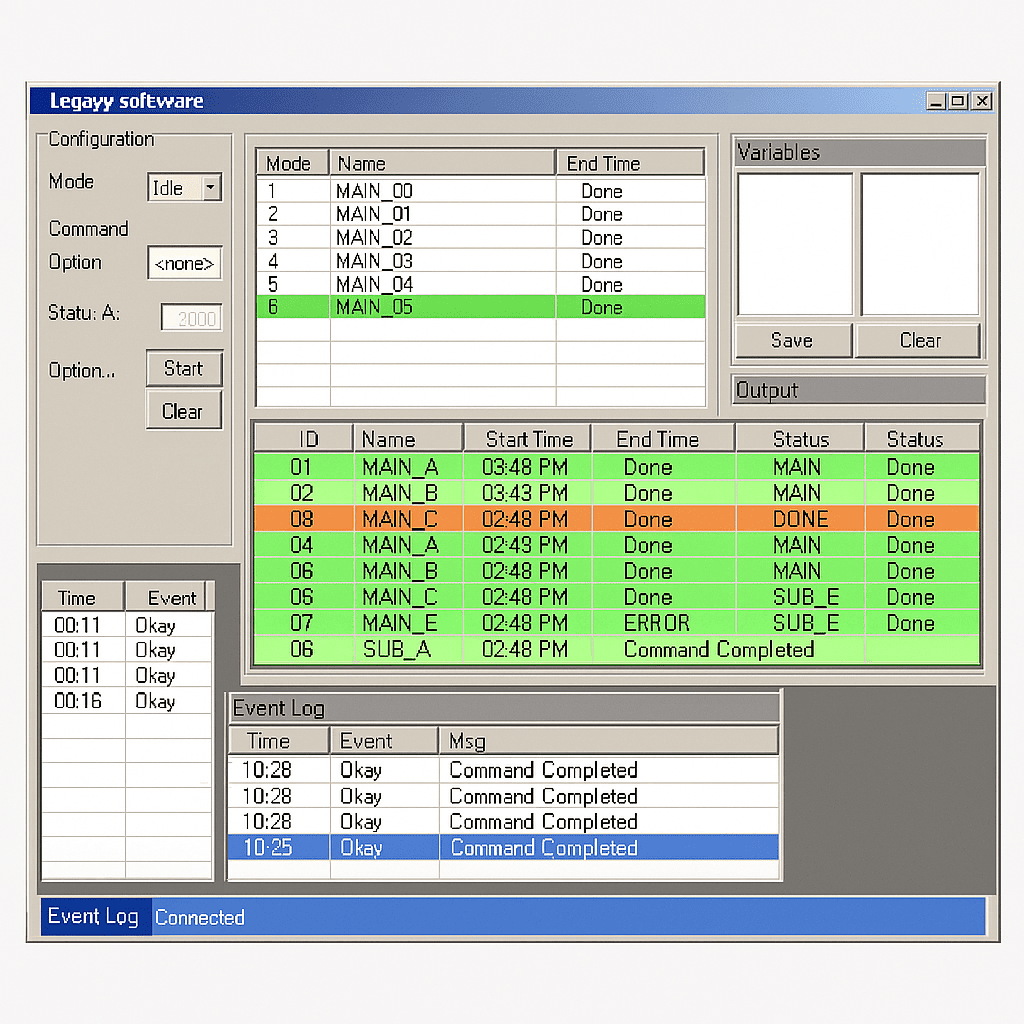Switch to the Event Log status tab
The image size is (1024, 1024).
click(x=95, y=916)
